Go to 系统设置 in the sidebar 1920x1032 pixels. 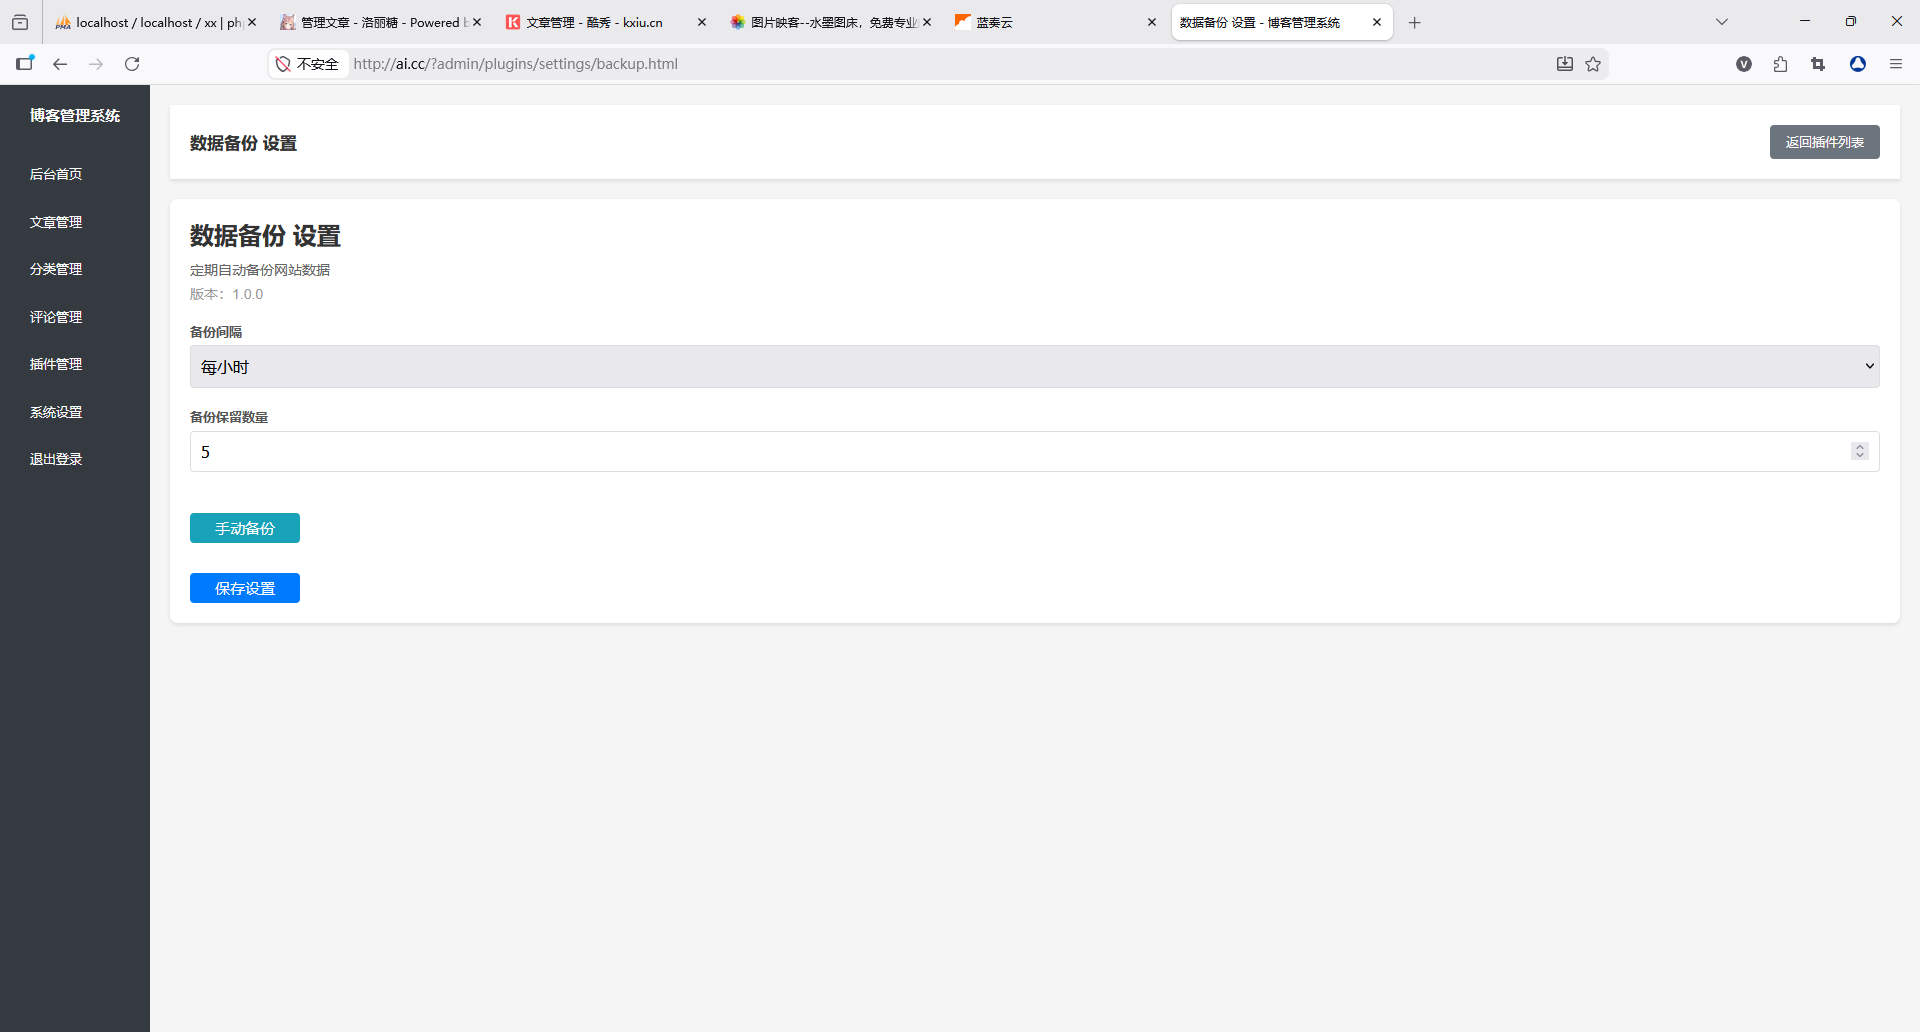pyautogui.click(x=56, y=412)
